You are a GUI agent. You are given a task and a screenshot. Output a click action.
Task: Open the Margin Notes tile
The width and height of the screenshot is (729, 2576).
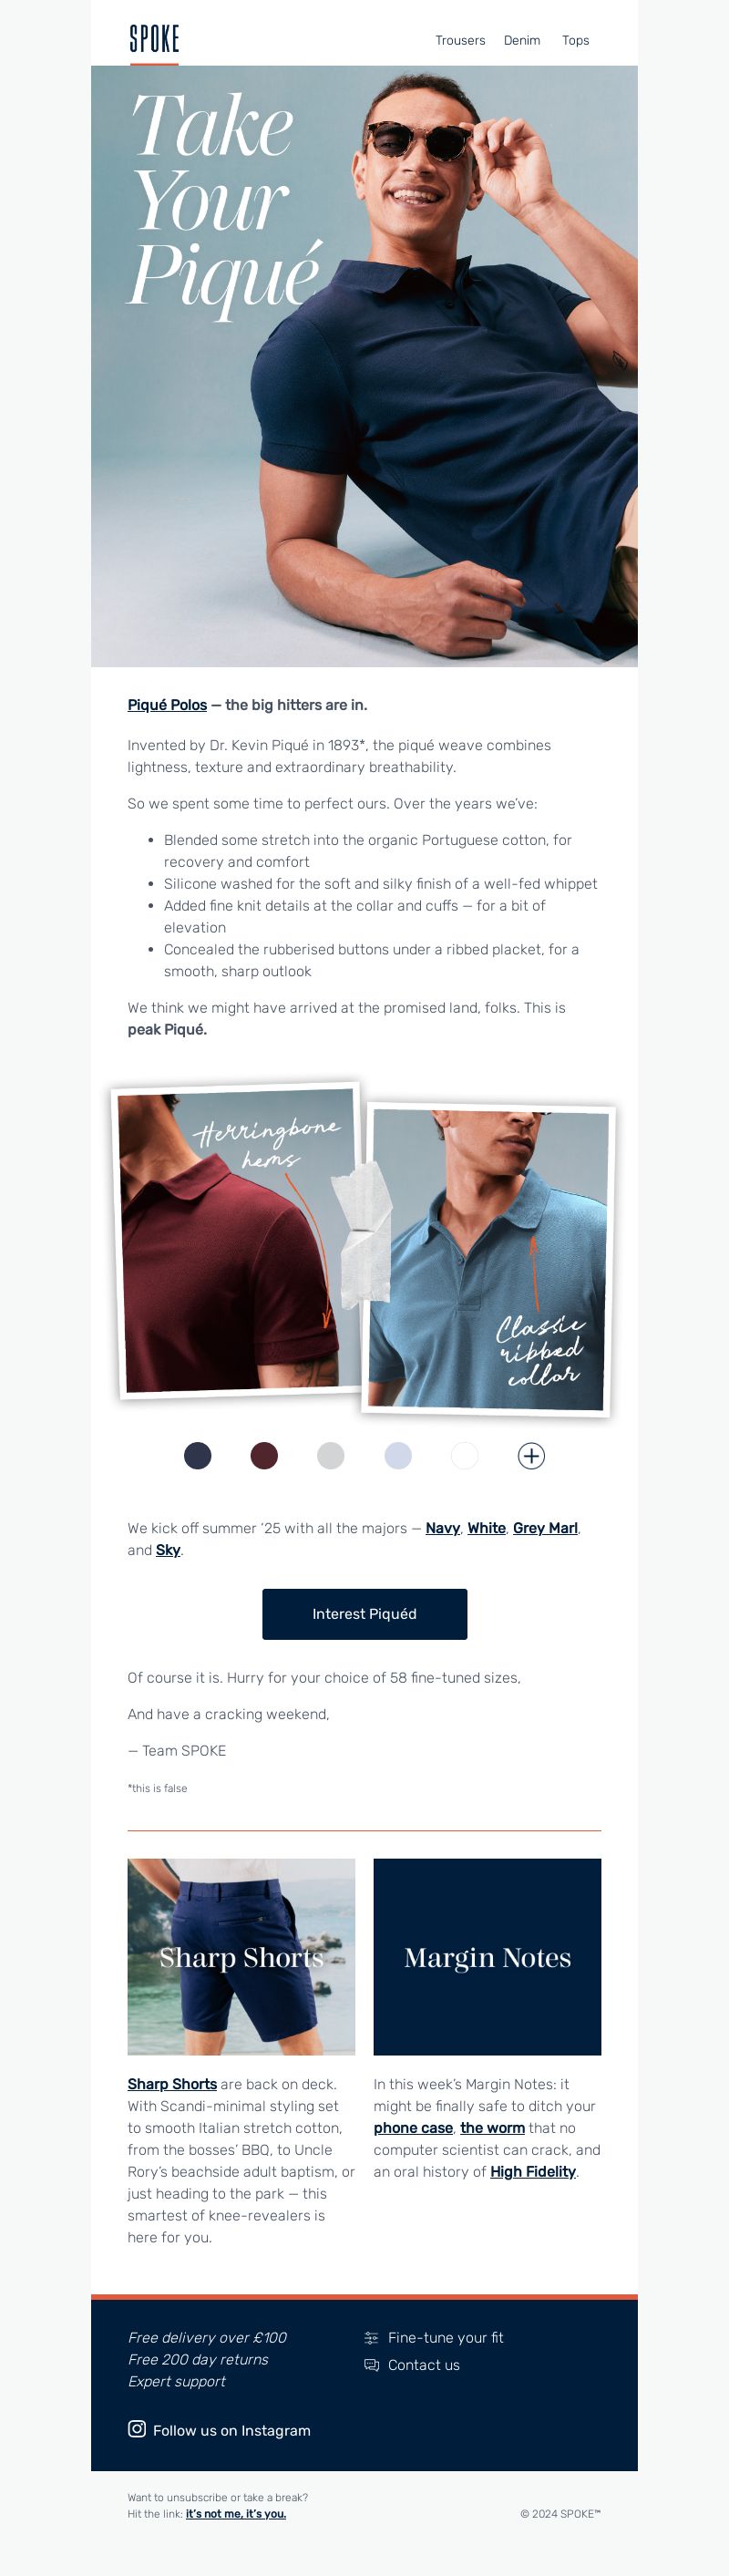point(487,1957)
